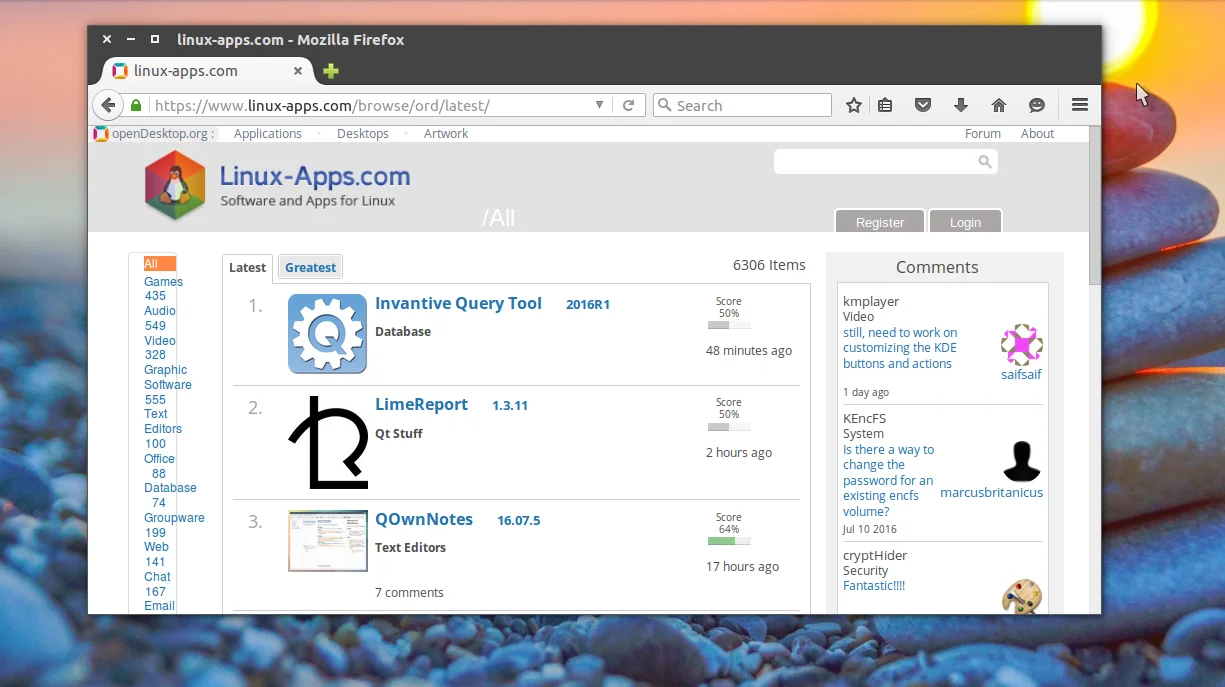Click the page vertical scrollbar

pos(1095,370)
